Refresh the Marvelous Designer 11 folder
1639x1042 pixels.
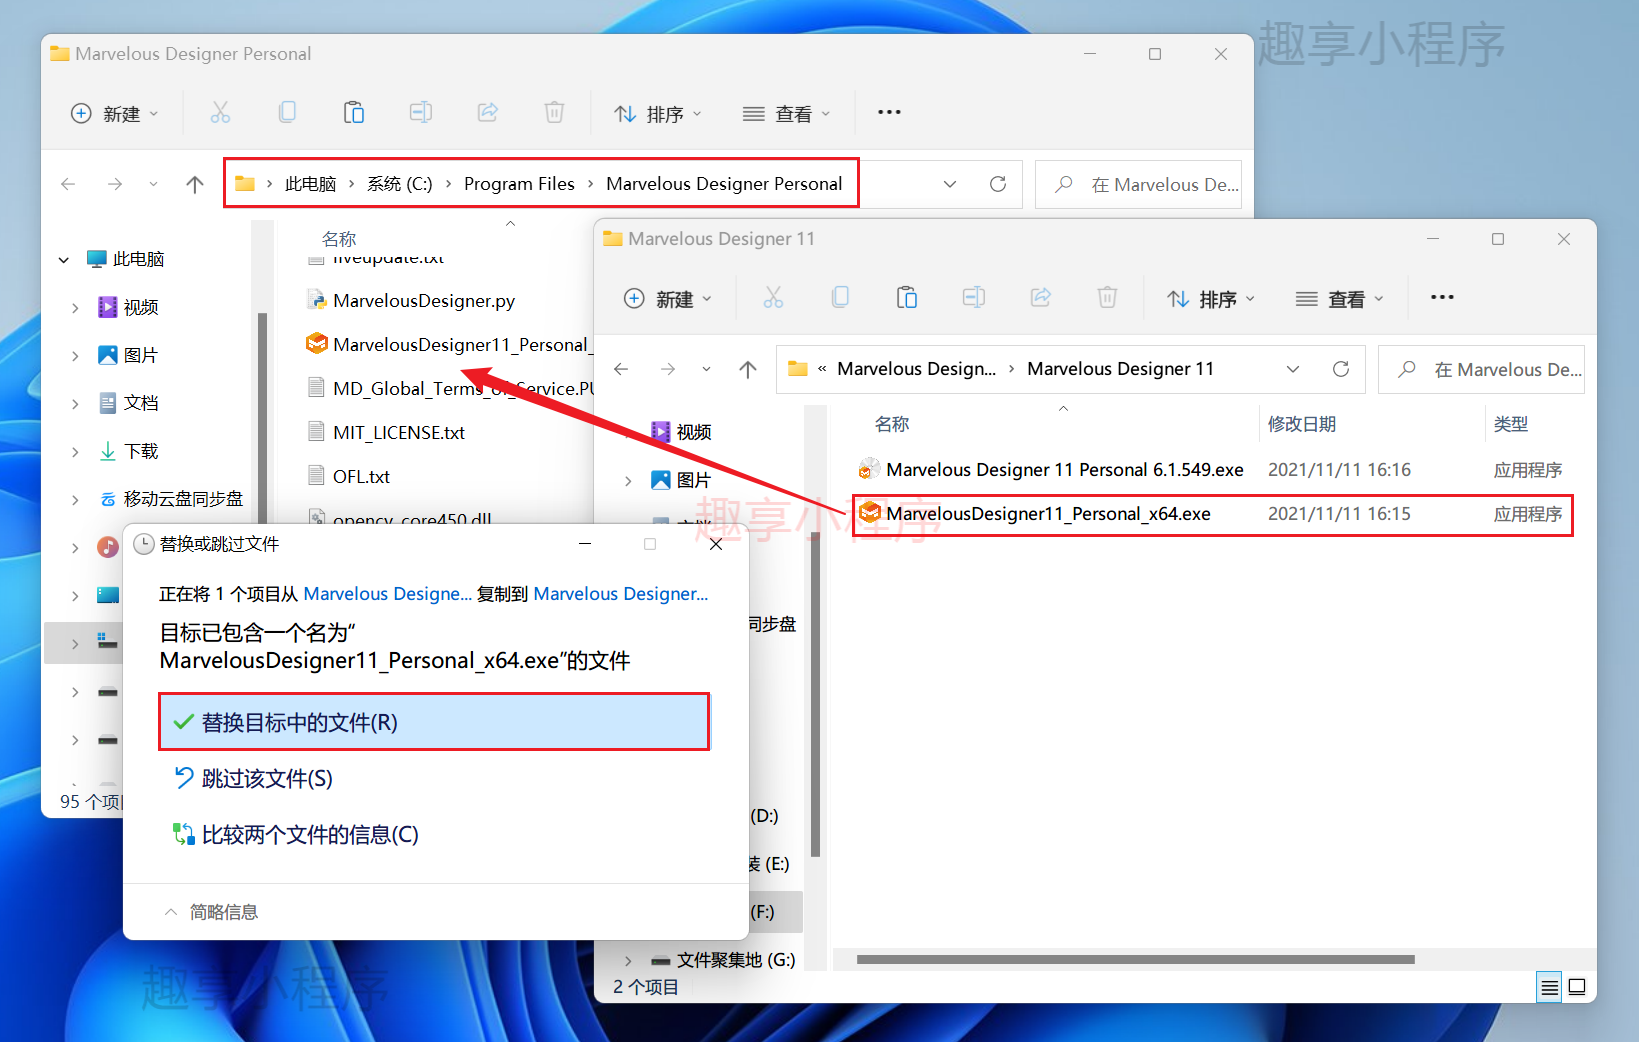(1341, 369)
